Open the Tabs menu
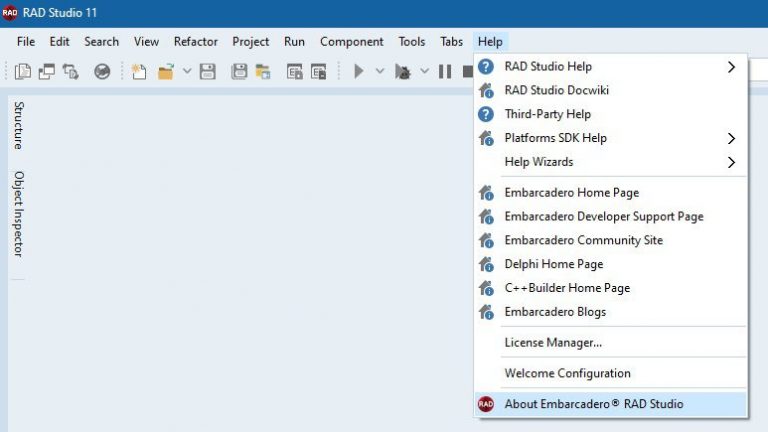 click(x=451, y=42)
